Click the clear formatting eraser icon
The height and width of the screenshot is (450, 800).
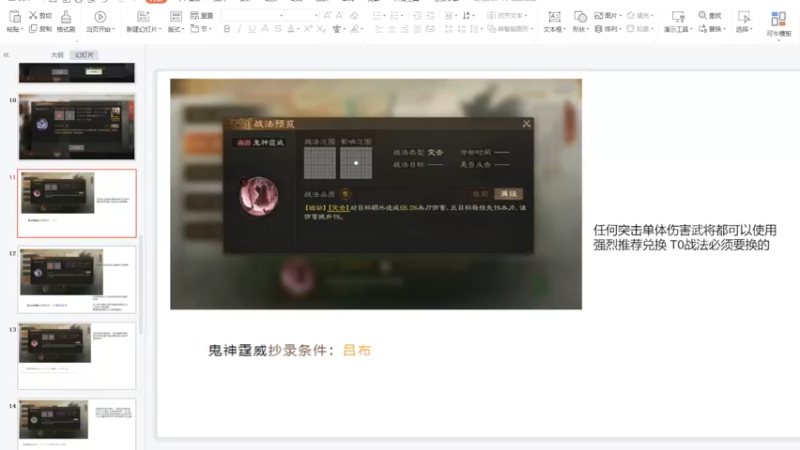click(354, 15)
